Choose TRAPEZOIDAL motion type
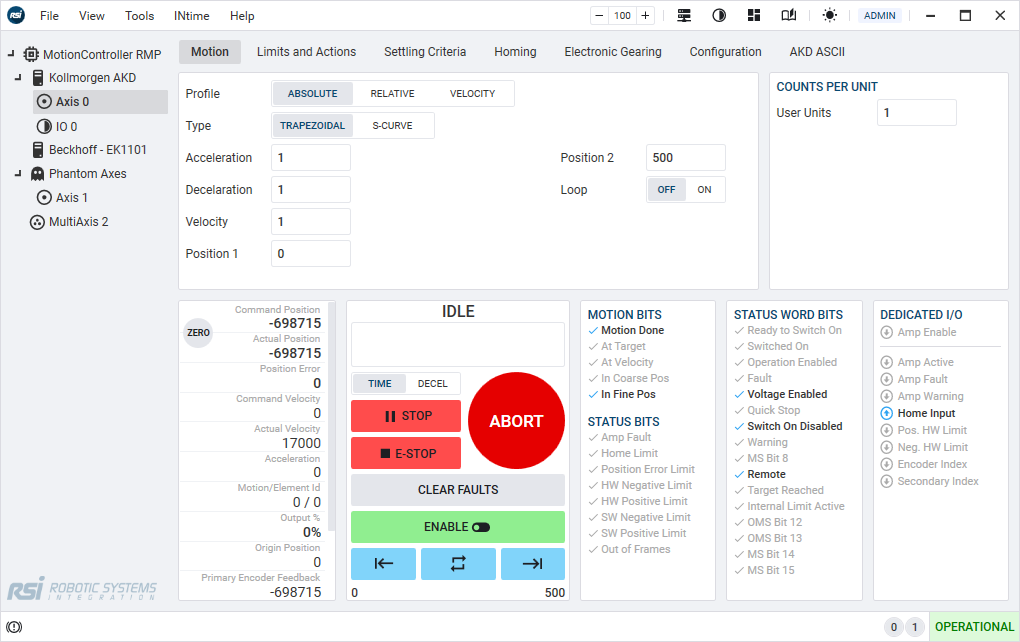The width and height of the screenshot is (1020, 642). (x=312, y=126)
